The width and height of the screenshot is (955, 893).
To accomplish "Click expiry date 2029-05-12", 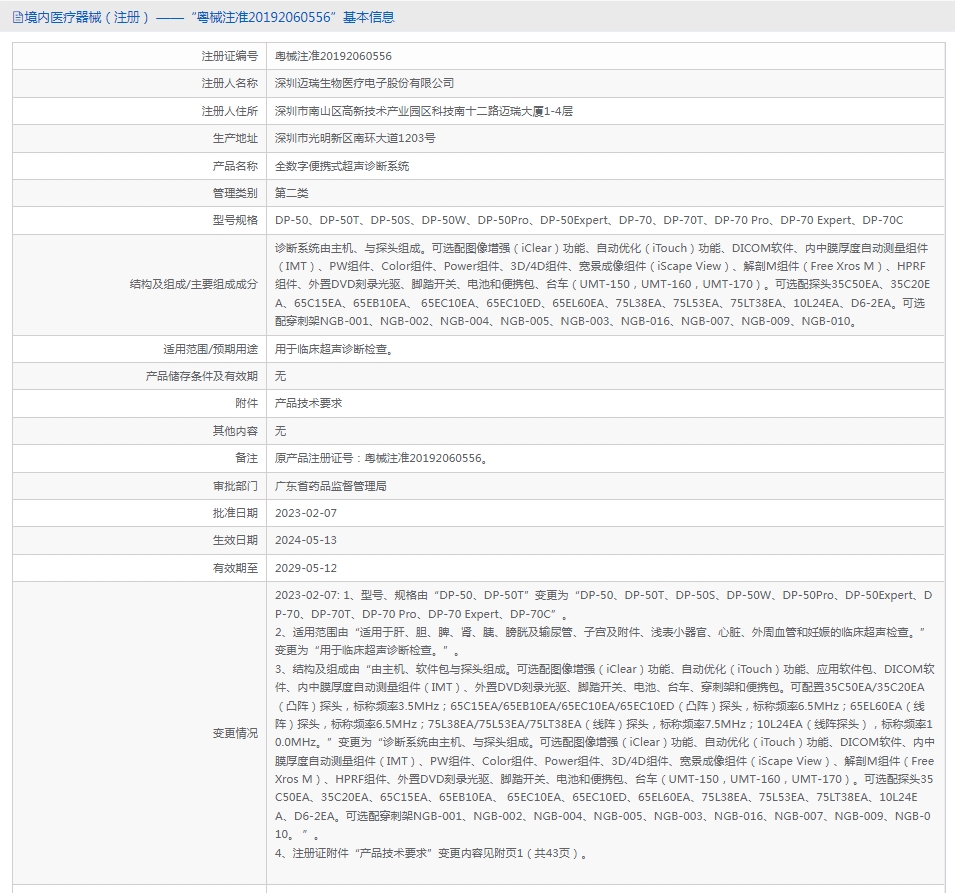I will tap(306, 568).
